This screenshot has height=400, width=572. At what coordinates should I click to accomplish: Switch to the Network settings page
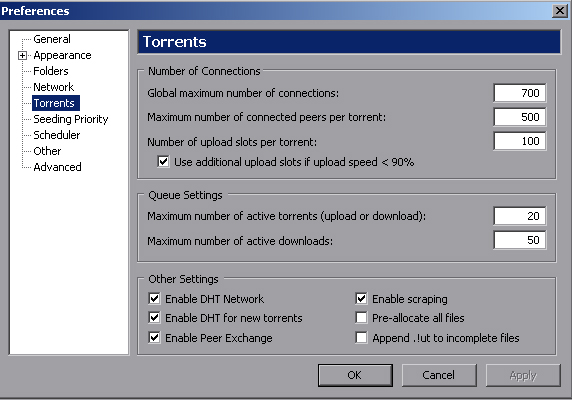pos(53,87)
